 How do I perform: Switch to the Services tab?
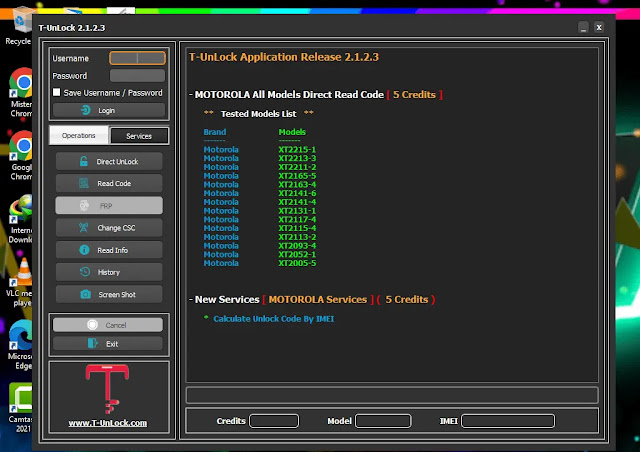coord(139,136)
